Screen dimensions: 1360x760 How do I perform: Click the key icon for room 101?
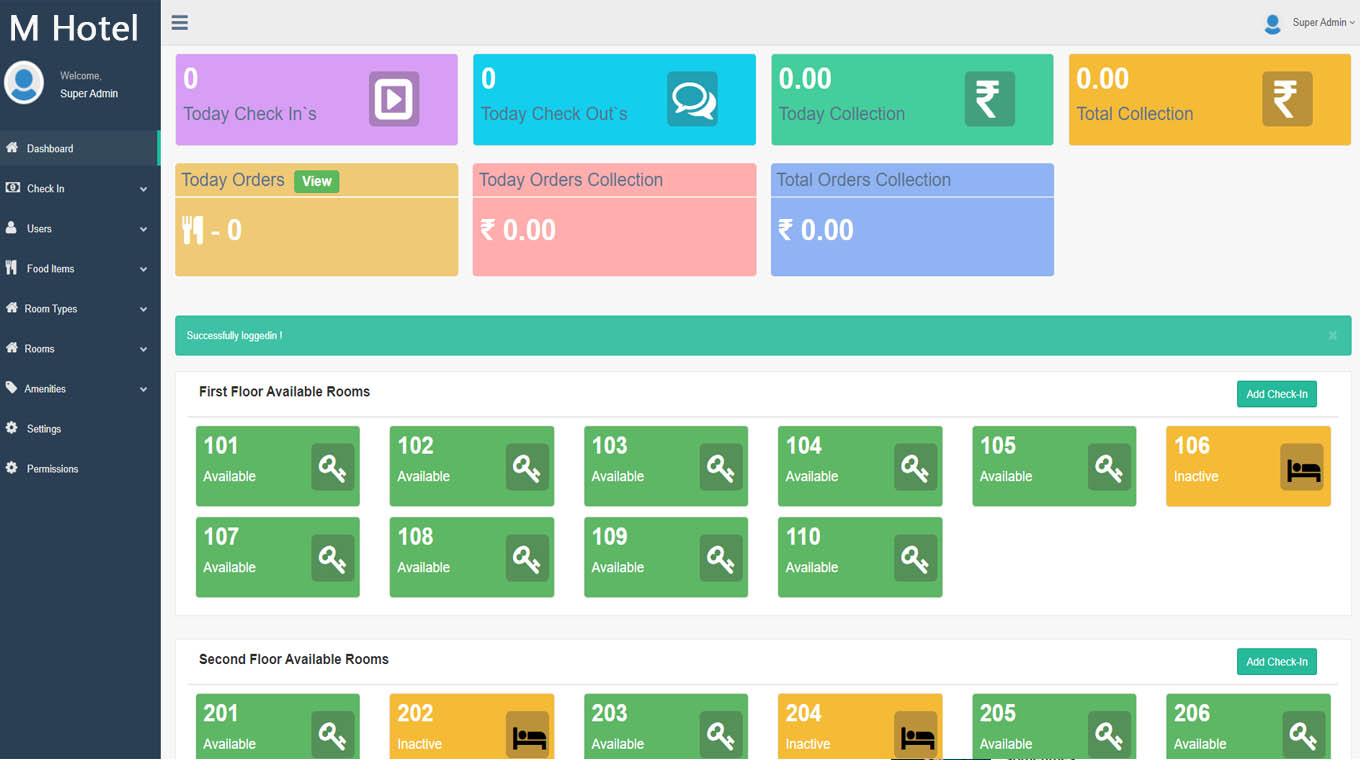click(333, 467)
